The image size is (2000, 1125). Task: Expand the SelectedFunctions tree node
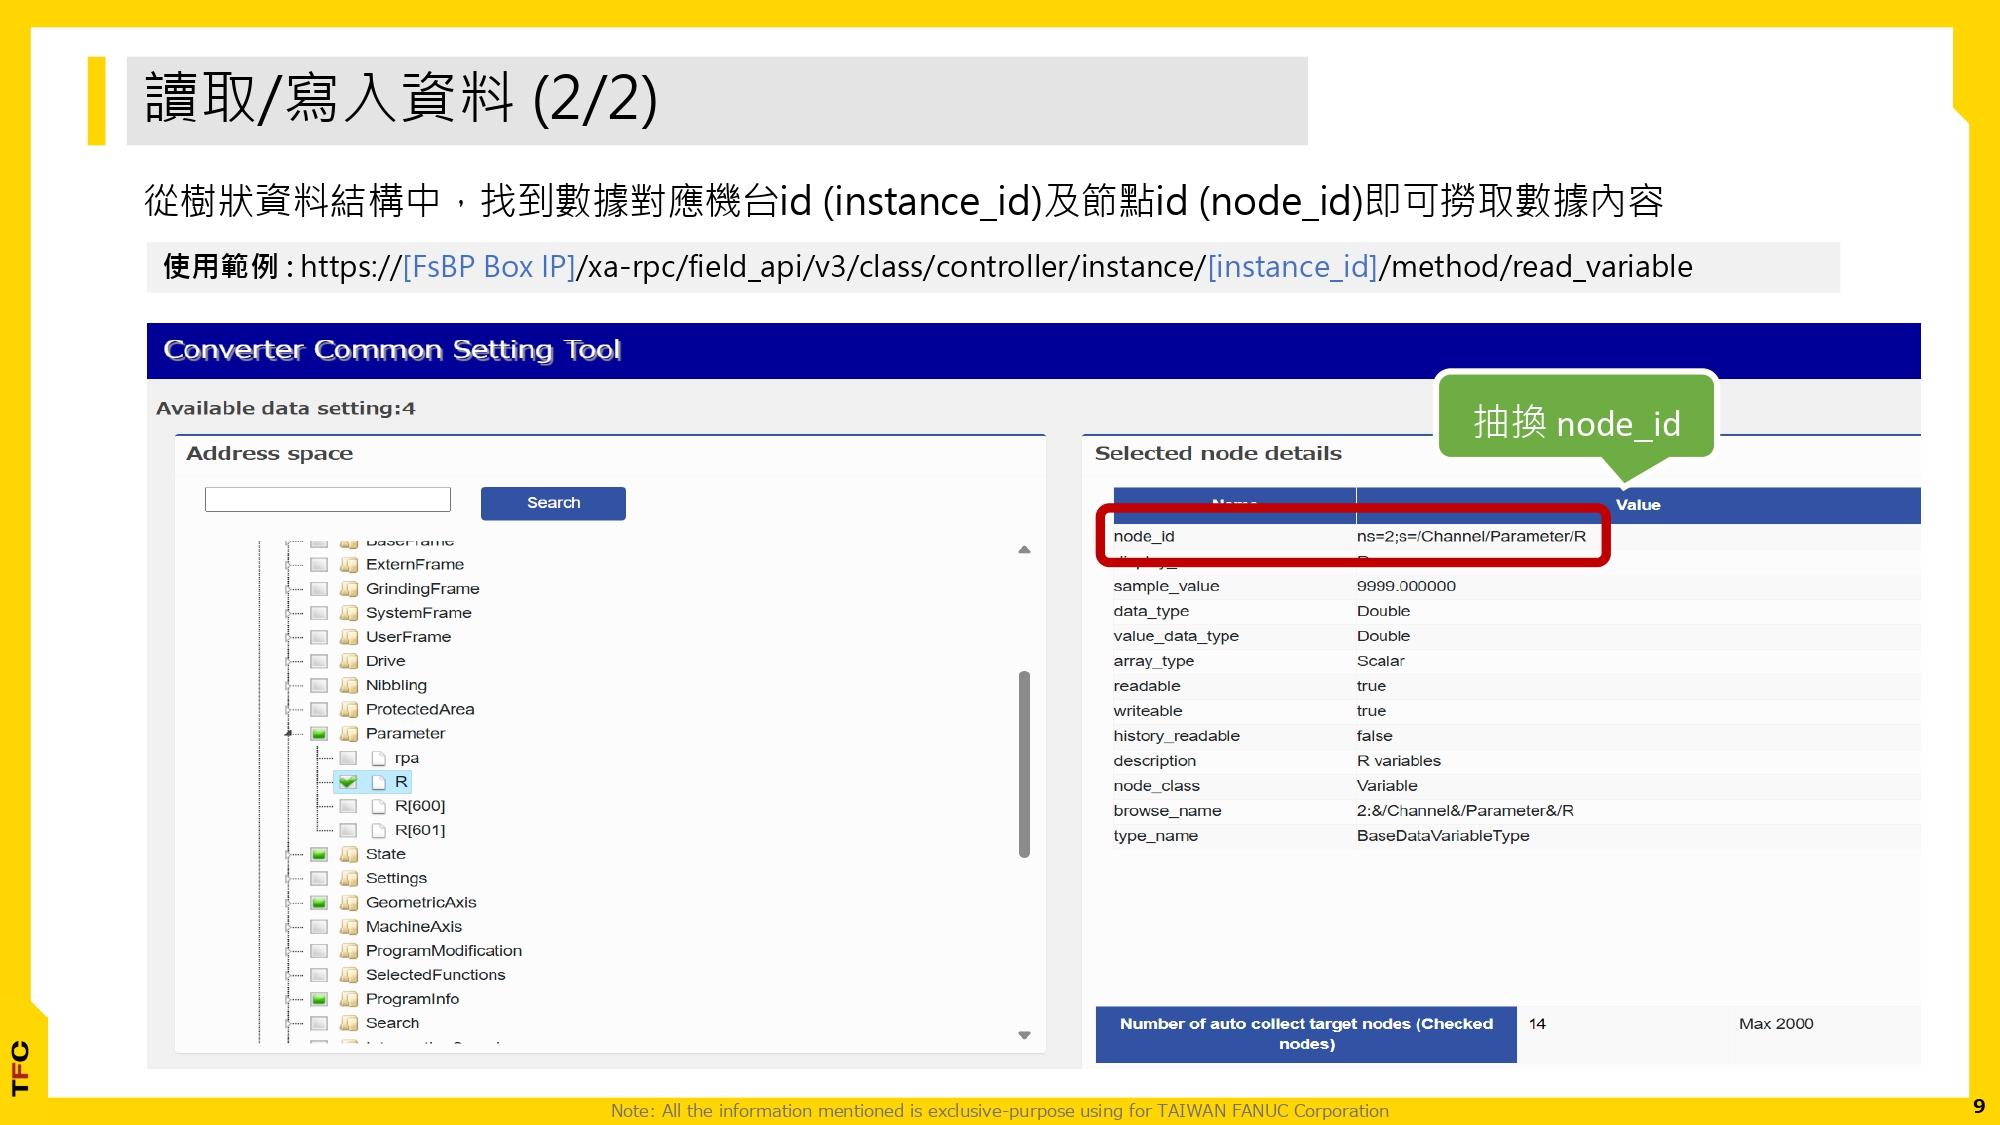[x=289, y=975]
